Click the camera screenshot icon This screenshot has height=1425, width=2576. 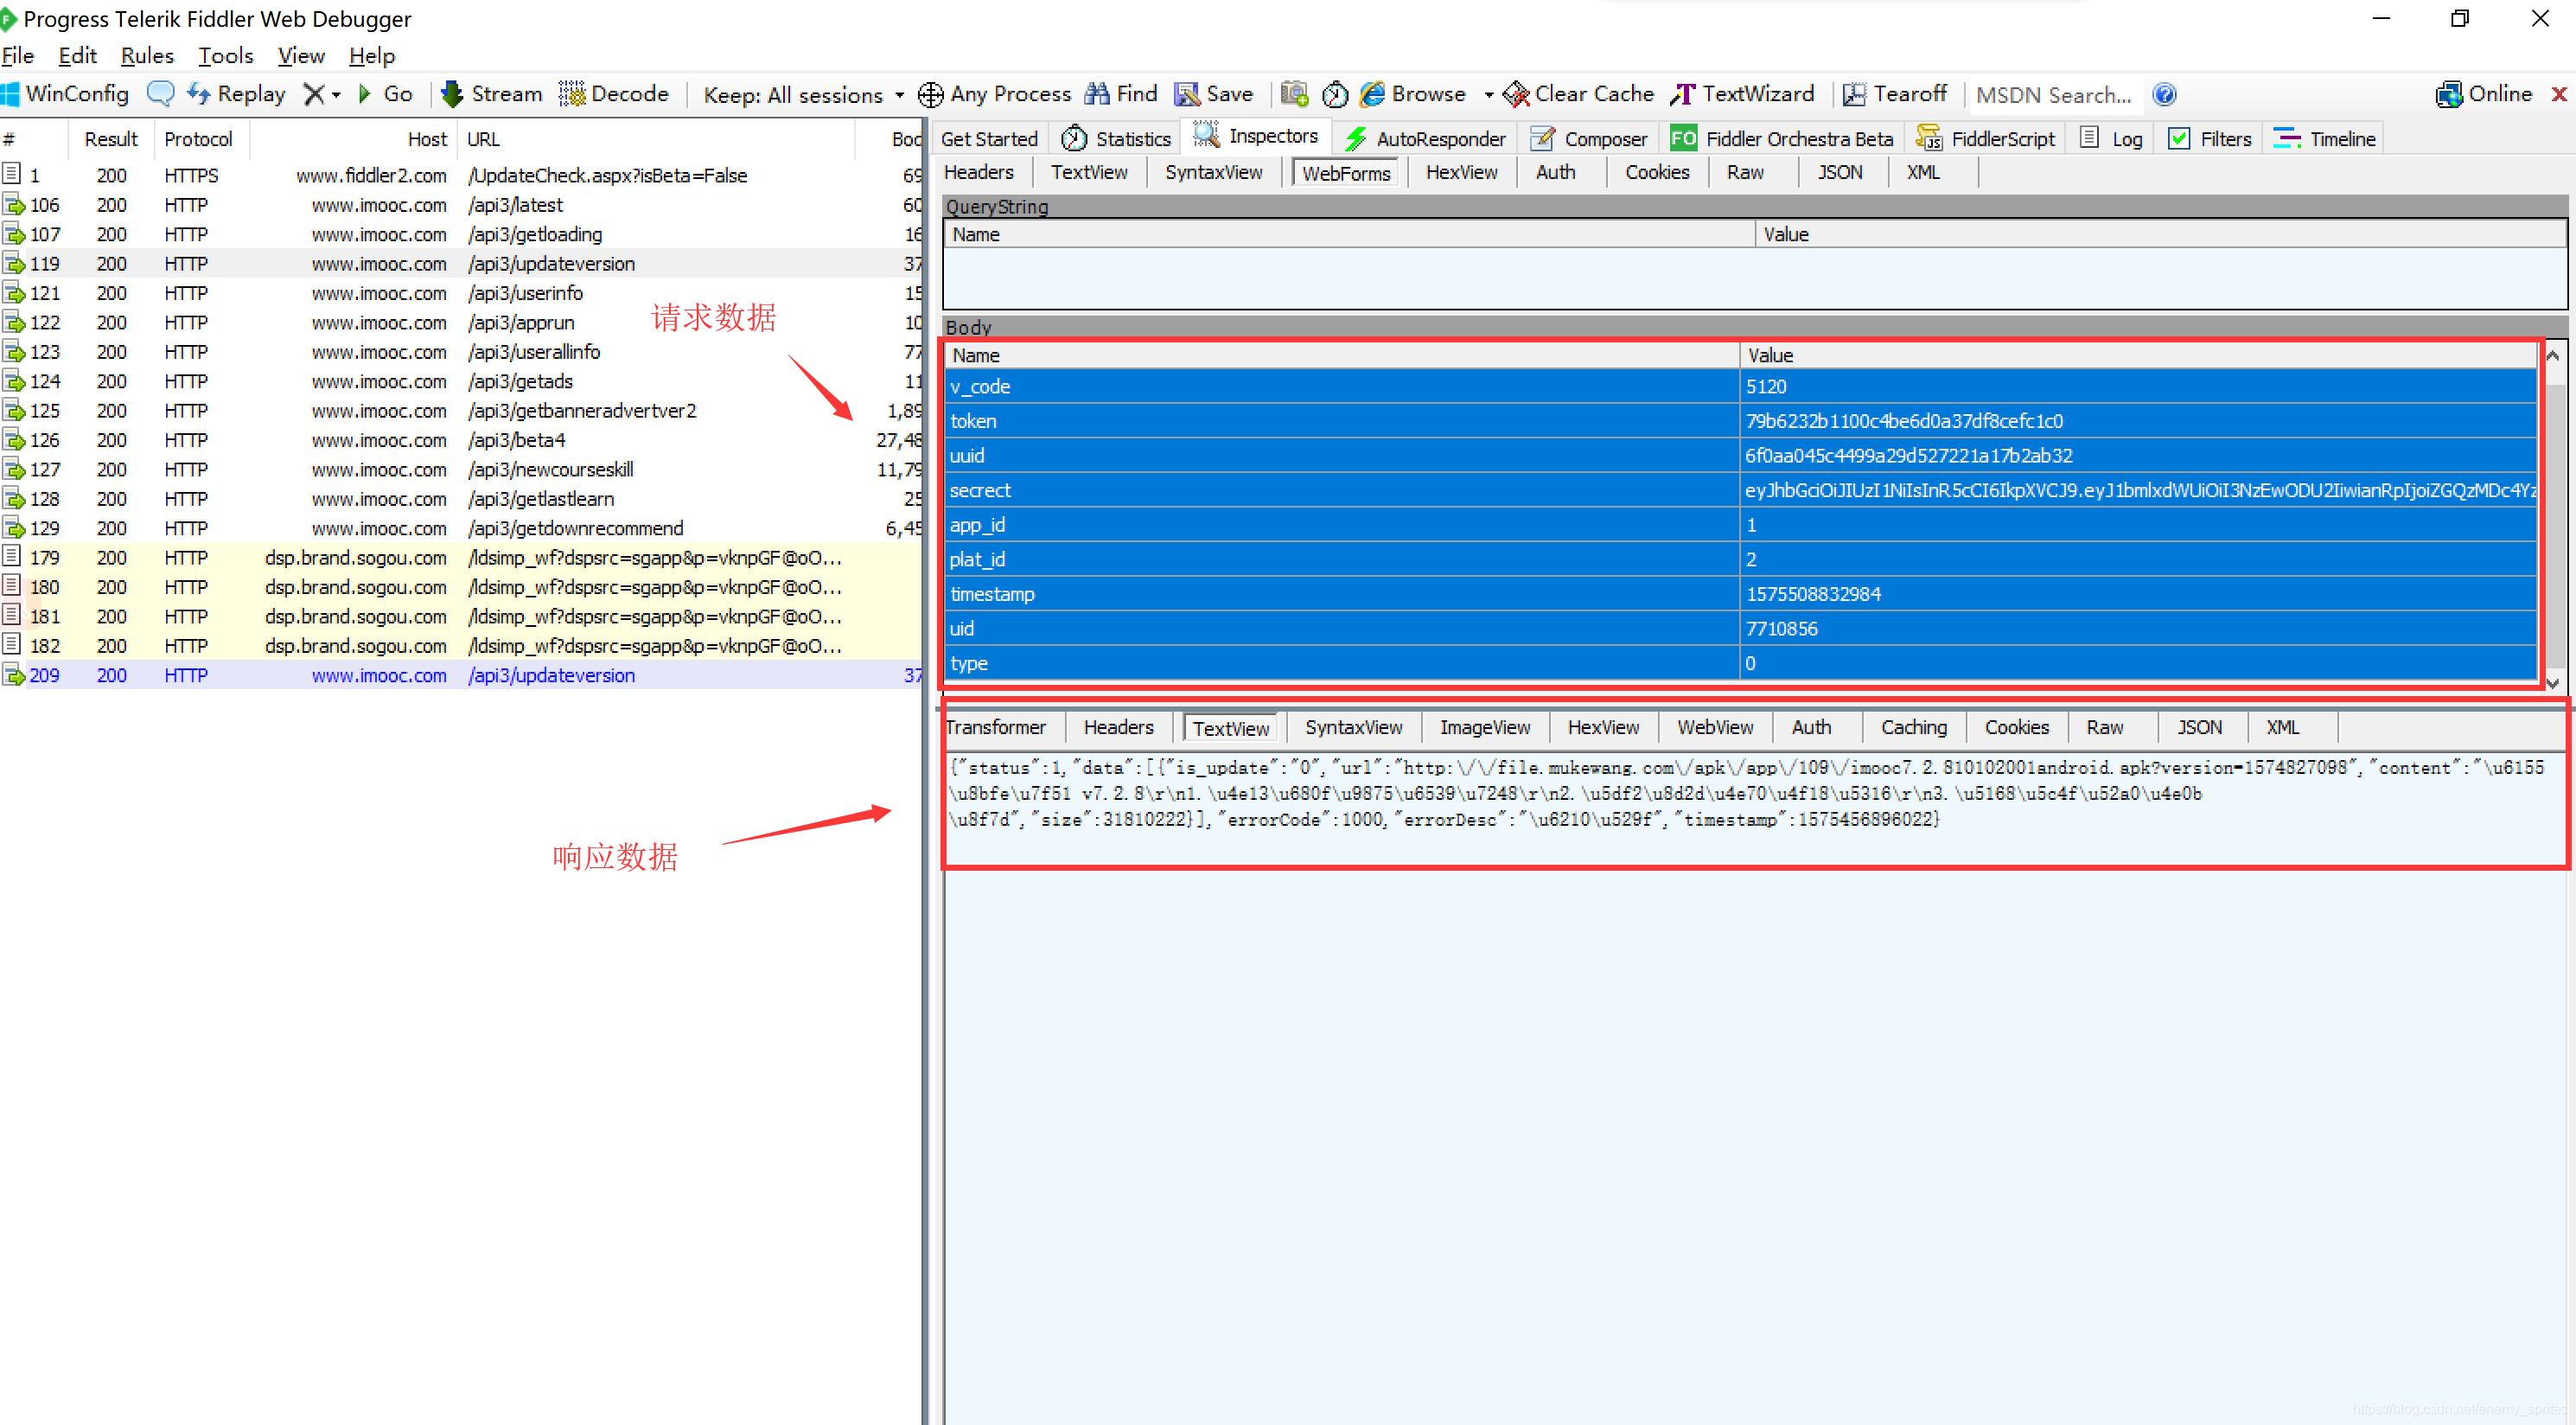coord(1294,94)
